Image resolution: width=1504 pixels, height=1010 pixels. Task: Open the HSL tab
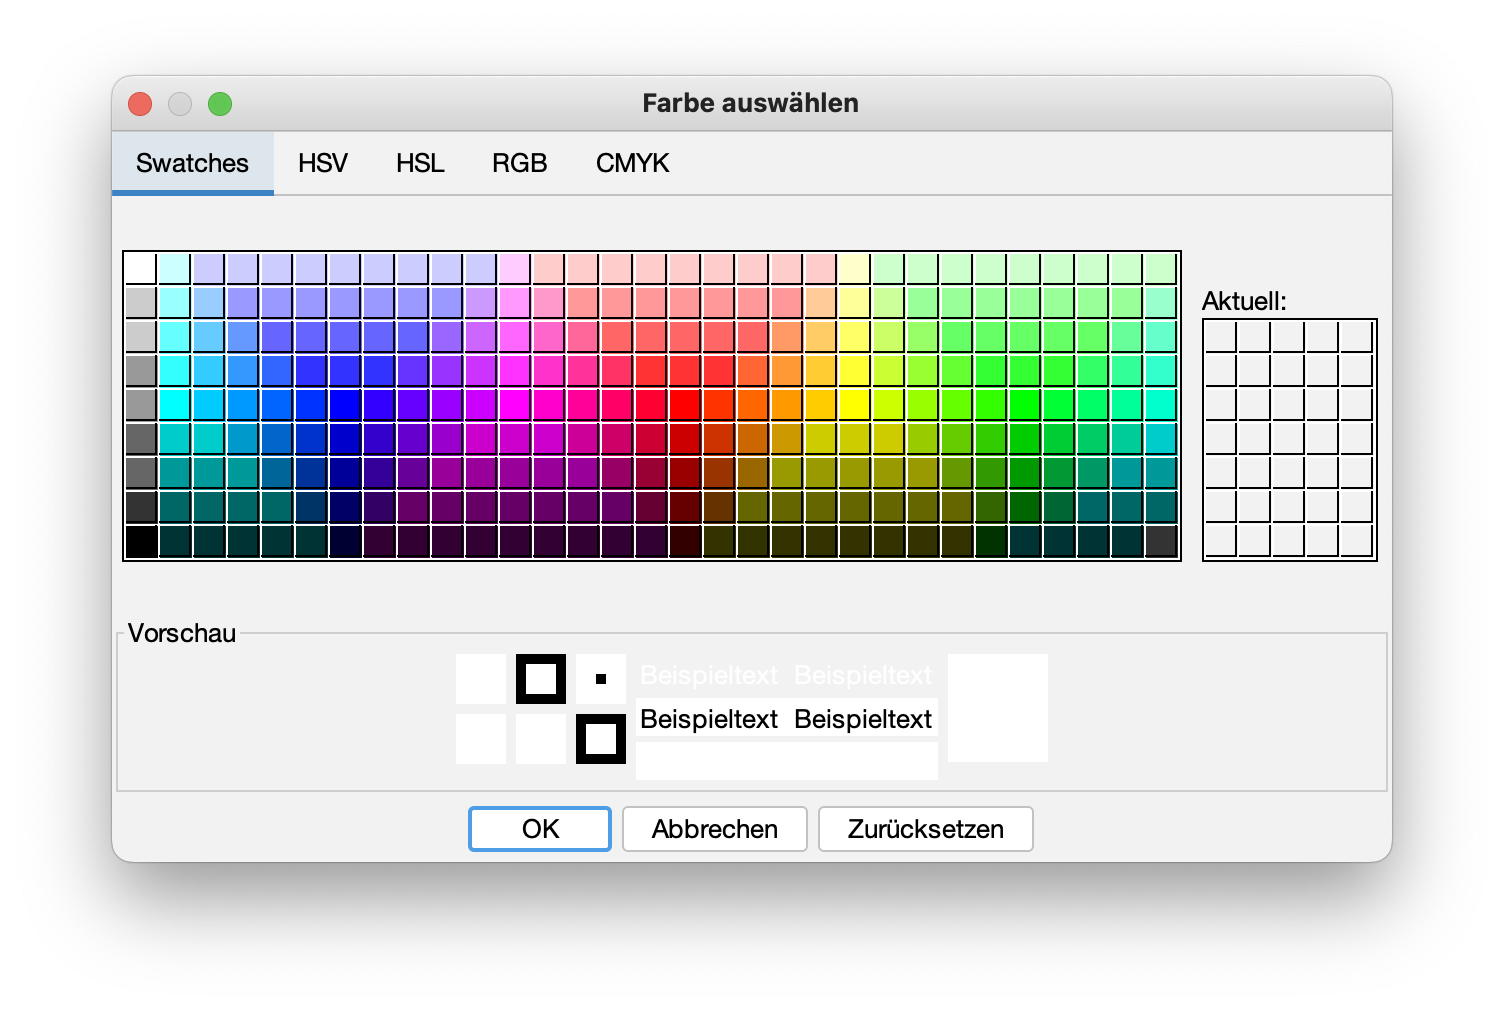coord(420,163)
